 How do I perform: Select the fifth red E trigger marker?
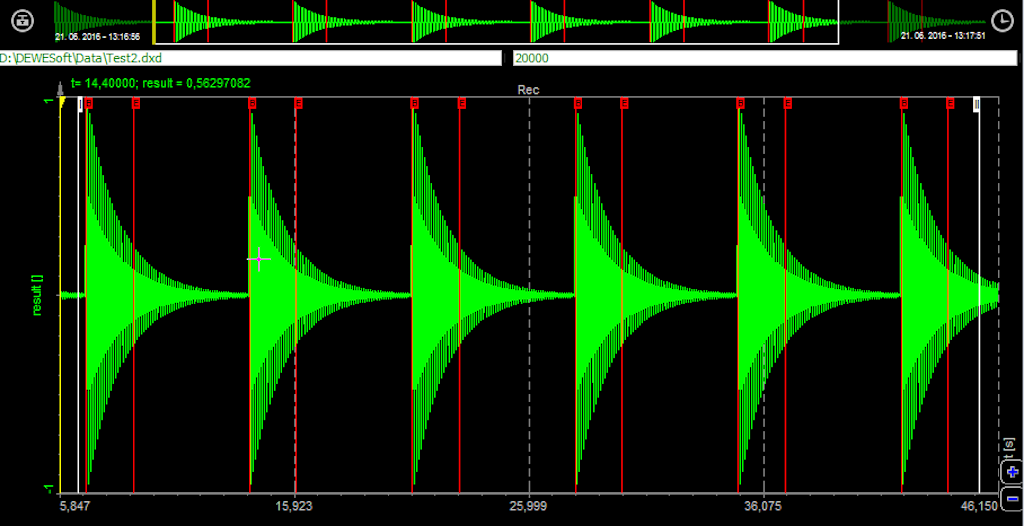pyautogui.click(x=788, y=103)
